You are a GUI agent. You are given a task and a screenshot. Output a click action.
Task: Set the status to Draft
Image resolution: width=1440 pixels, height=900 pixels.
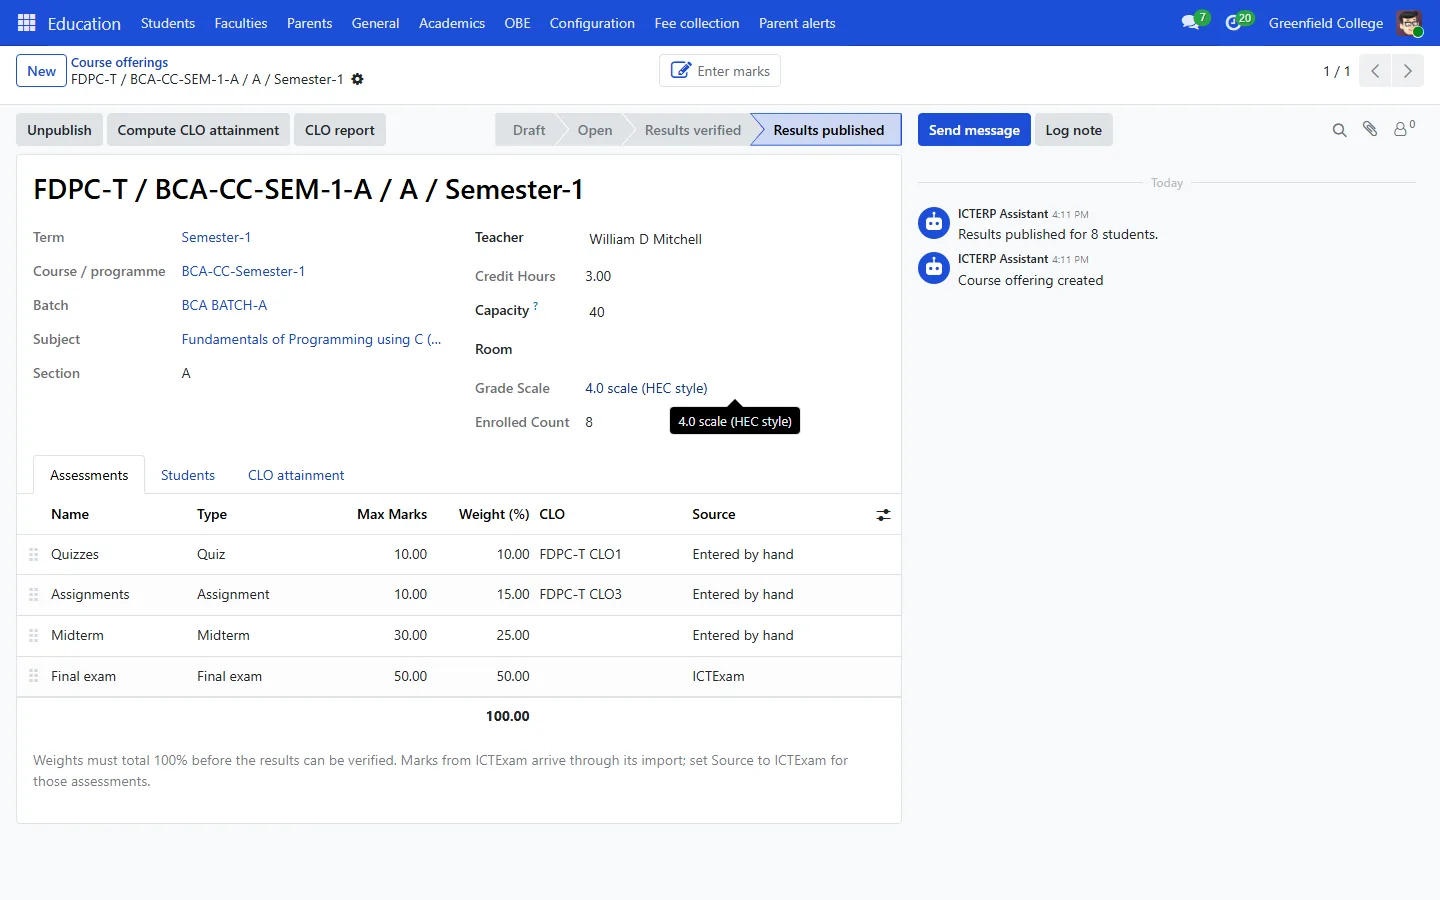[x=529, y=130]
